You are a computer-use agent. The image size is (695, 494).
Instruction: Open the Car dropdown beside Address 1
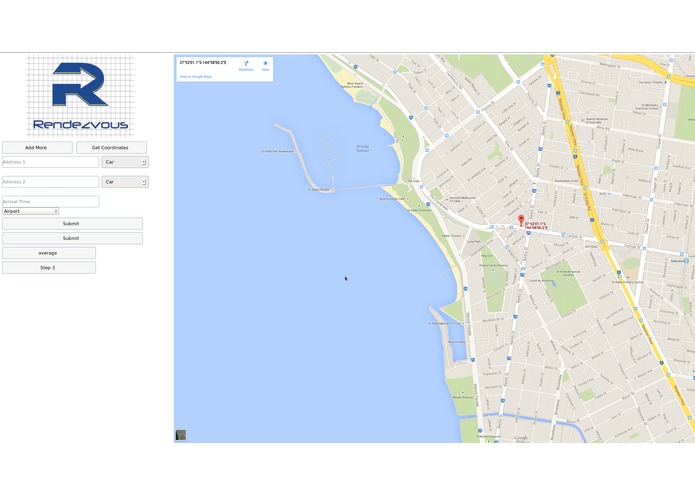tap(125, 162)
